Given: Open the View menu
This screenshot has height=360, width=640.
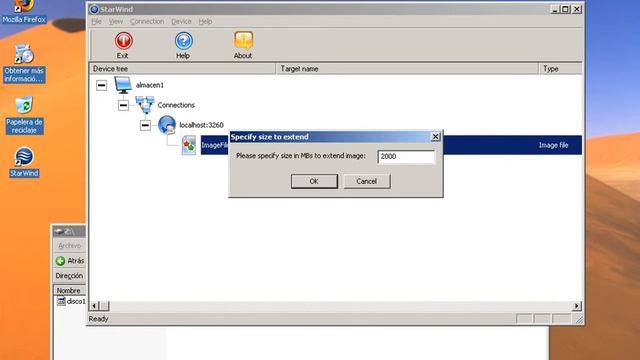Looking at the screenshot, I should 116,21.
